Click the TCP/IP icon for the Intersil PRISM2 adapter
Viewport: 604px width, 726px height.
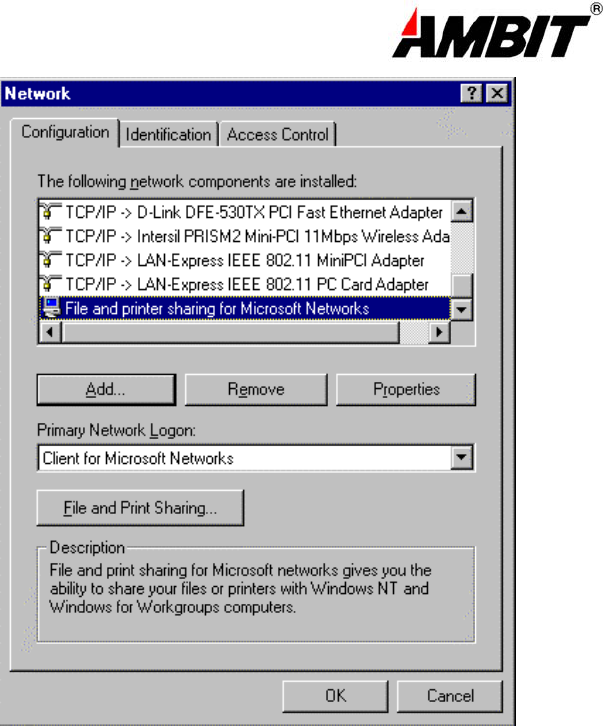pyautogui.click(x=50, y=236)
